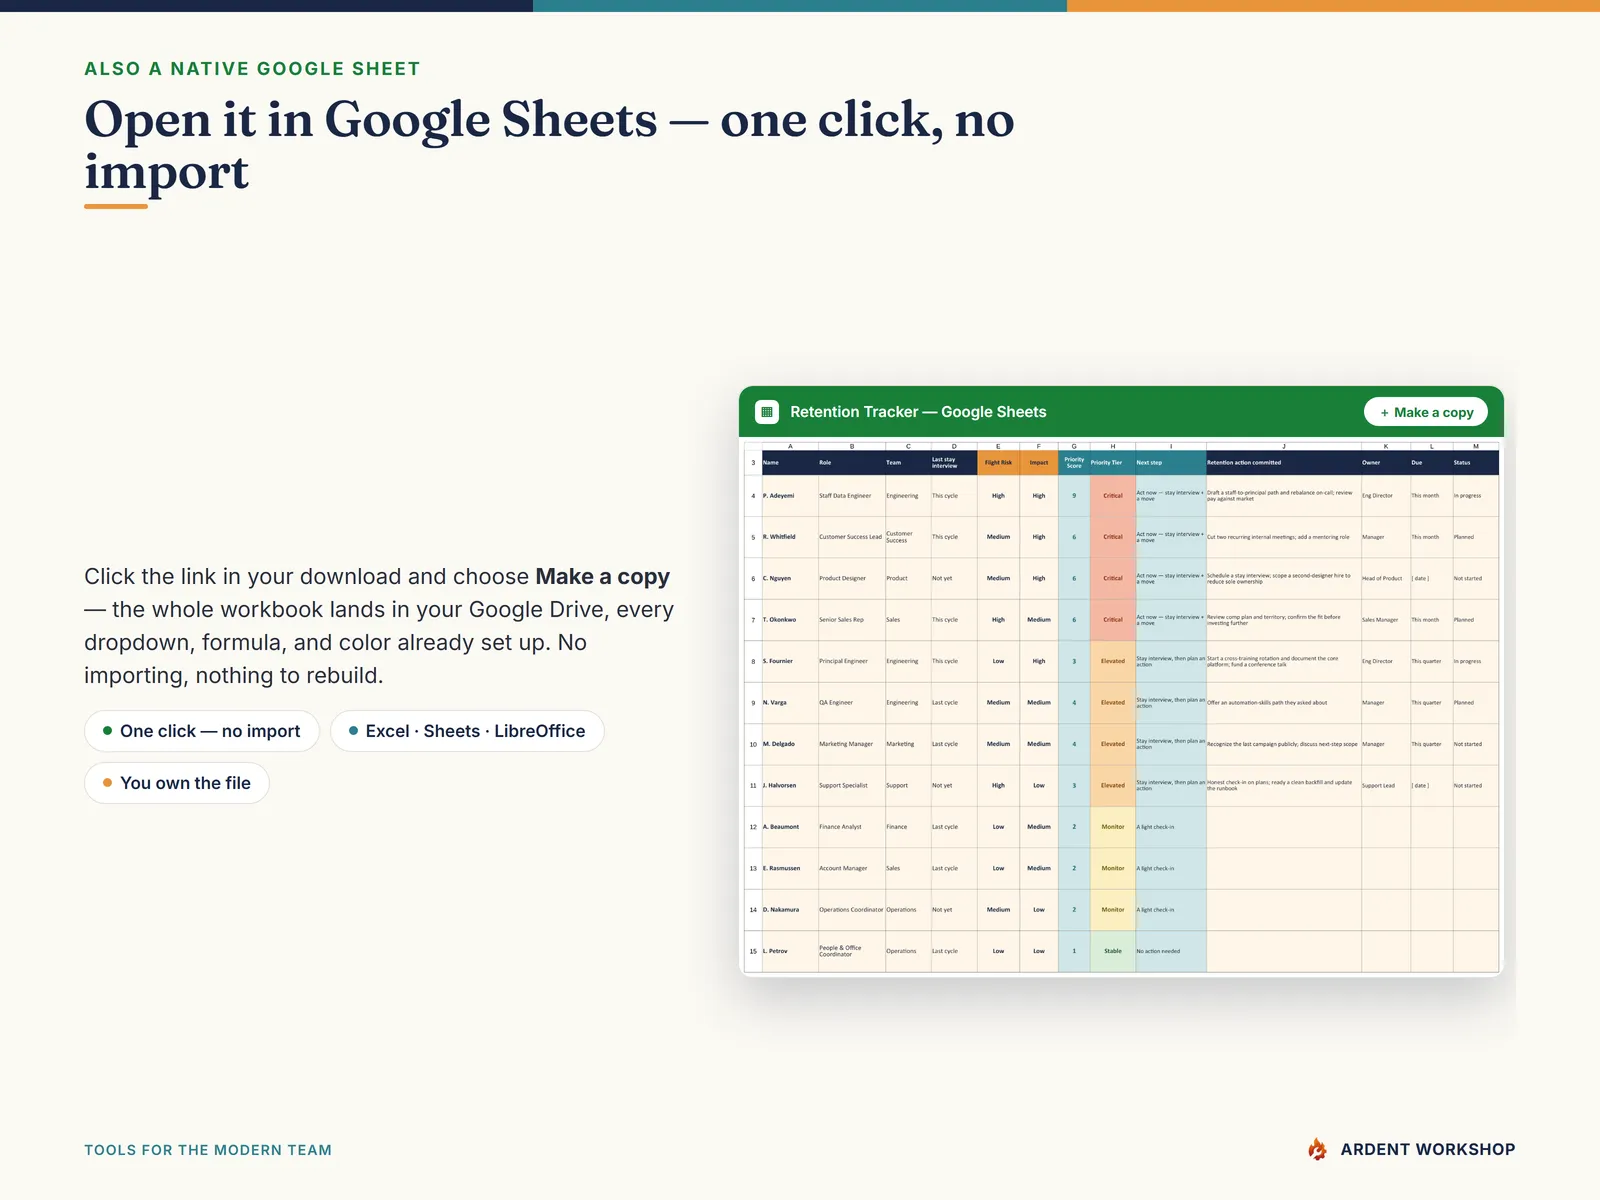Screen dimensions: 1600x1200
Task: Click the green Sheets icon by Retention Tracker
Action: point(767,412)
